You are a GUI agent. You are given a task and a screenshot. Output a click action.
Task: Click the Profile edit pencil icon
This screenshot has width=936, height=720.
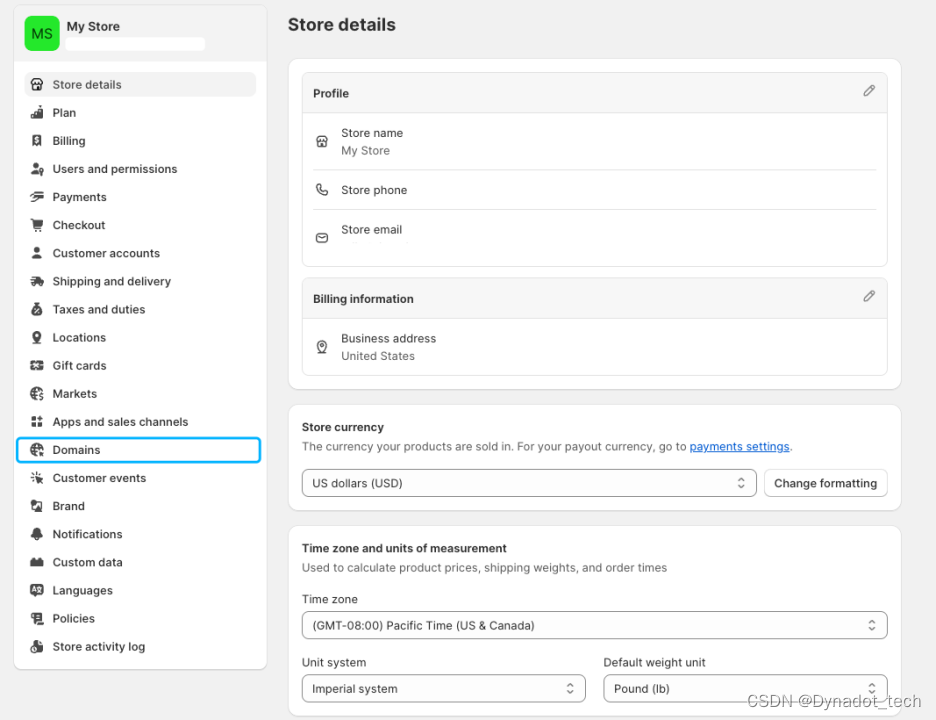pos(869,91)
